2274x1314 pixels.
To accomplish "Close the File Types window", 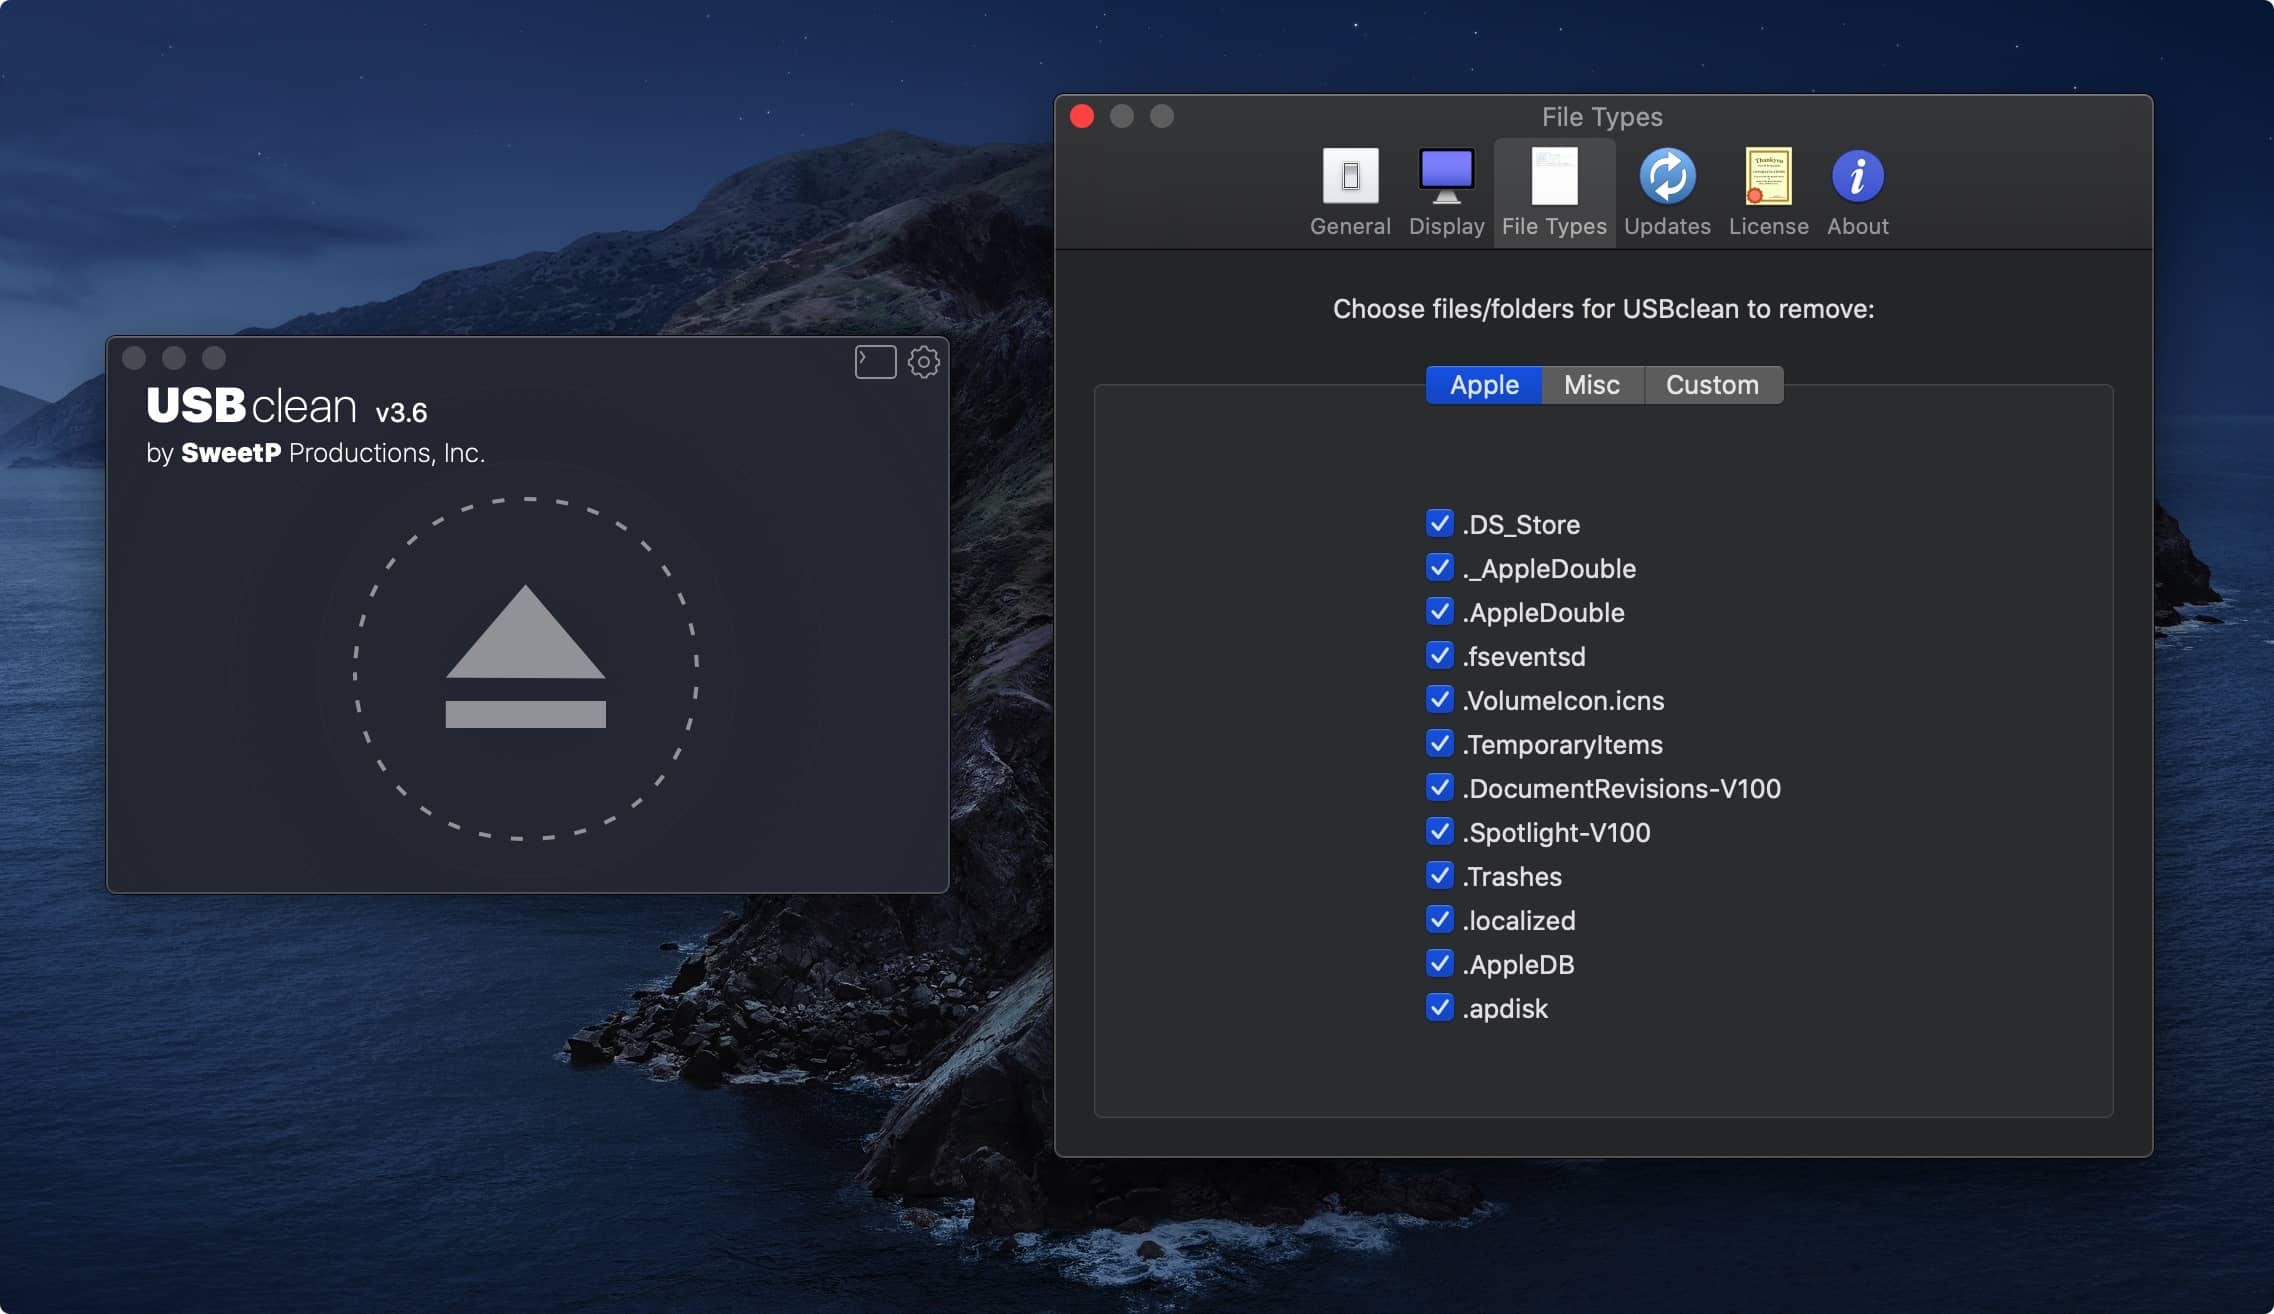I will (x=1082, y=116).
